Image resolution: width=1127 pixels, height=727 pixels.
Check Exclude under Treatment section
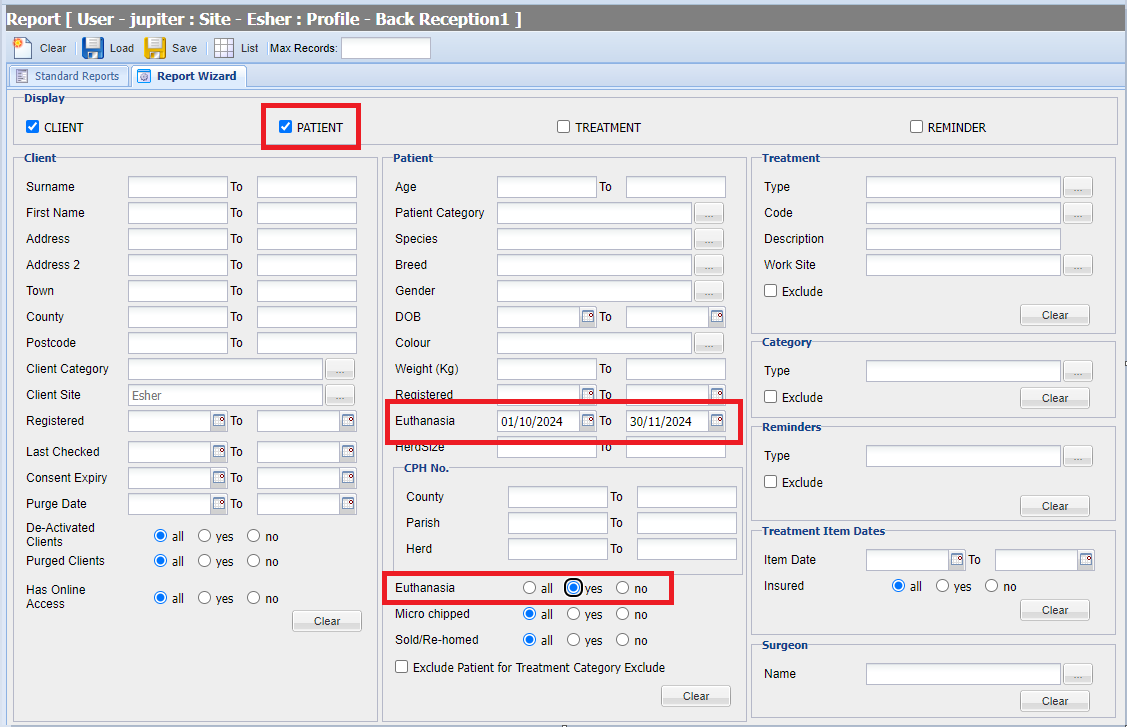point(770,291)
